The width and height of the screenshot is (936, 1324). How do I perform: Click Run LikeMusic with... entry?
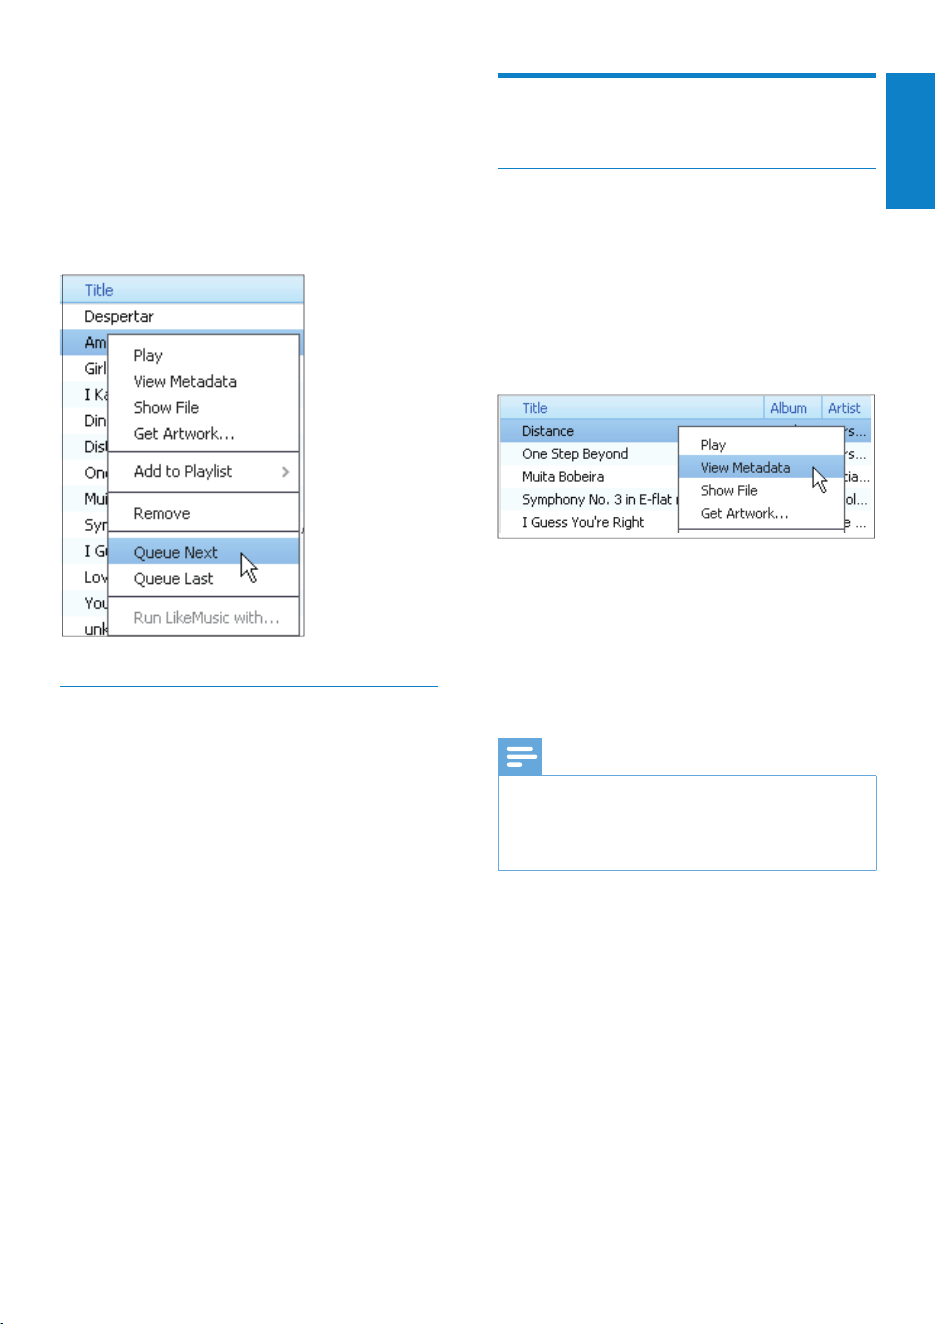coord(203,617)
